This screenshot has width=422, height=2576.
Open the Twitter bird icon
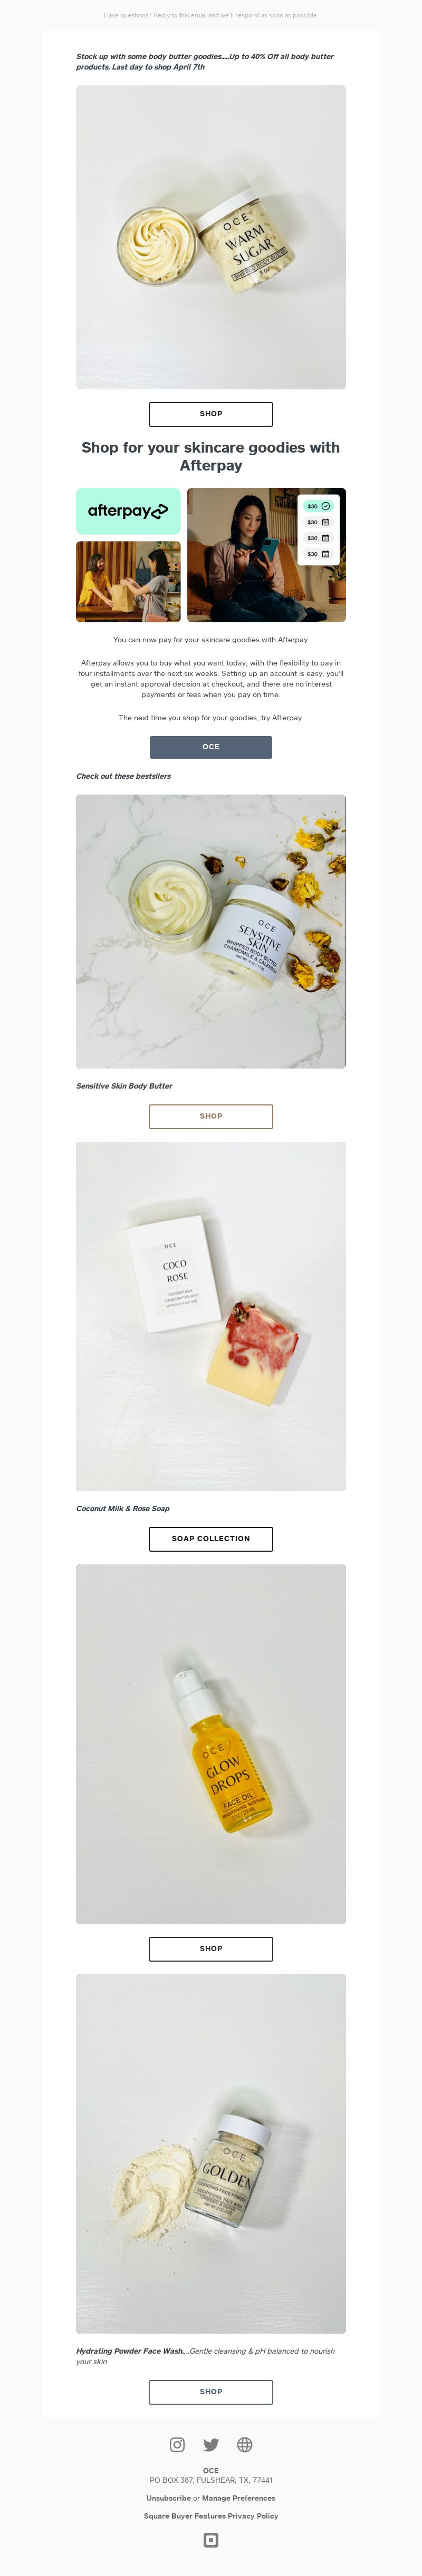coord(211,2444)
